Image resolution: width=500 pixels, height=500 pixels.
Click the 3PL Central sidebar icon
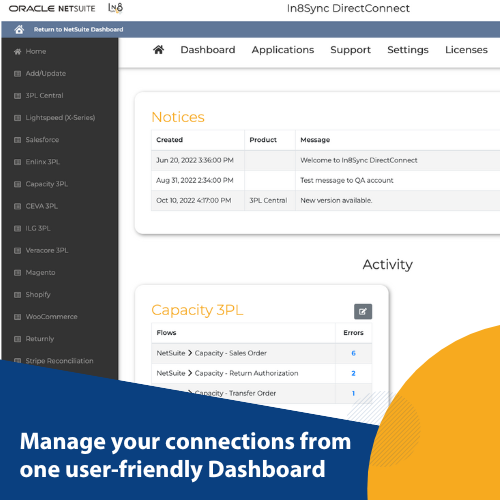[x=17, y=96]
